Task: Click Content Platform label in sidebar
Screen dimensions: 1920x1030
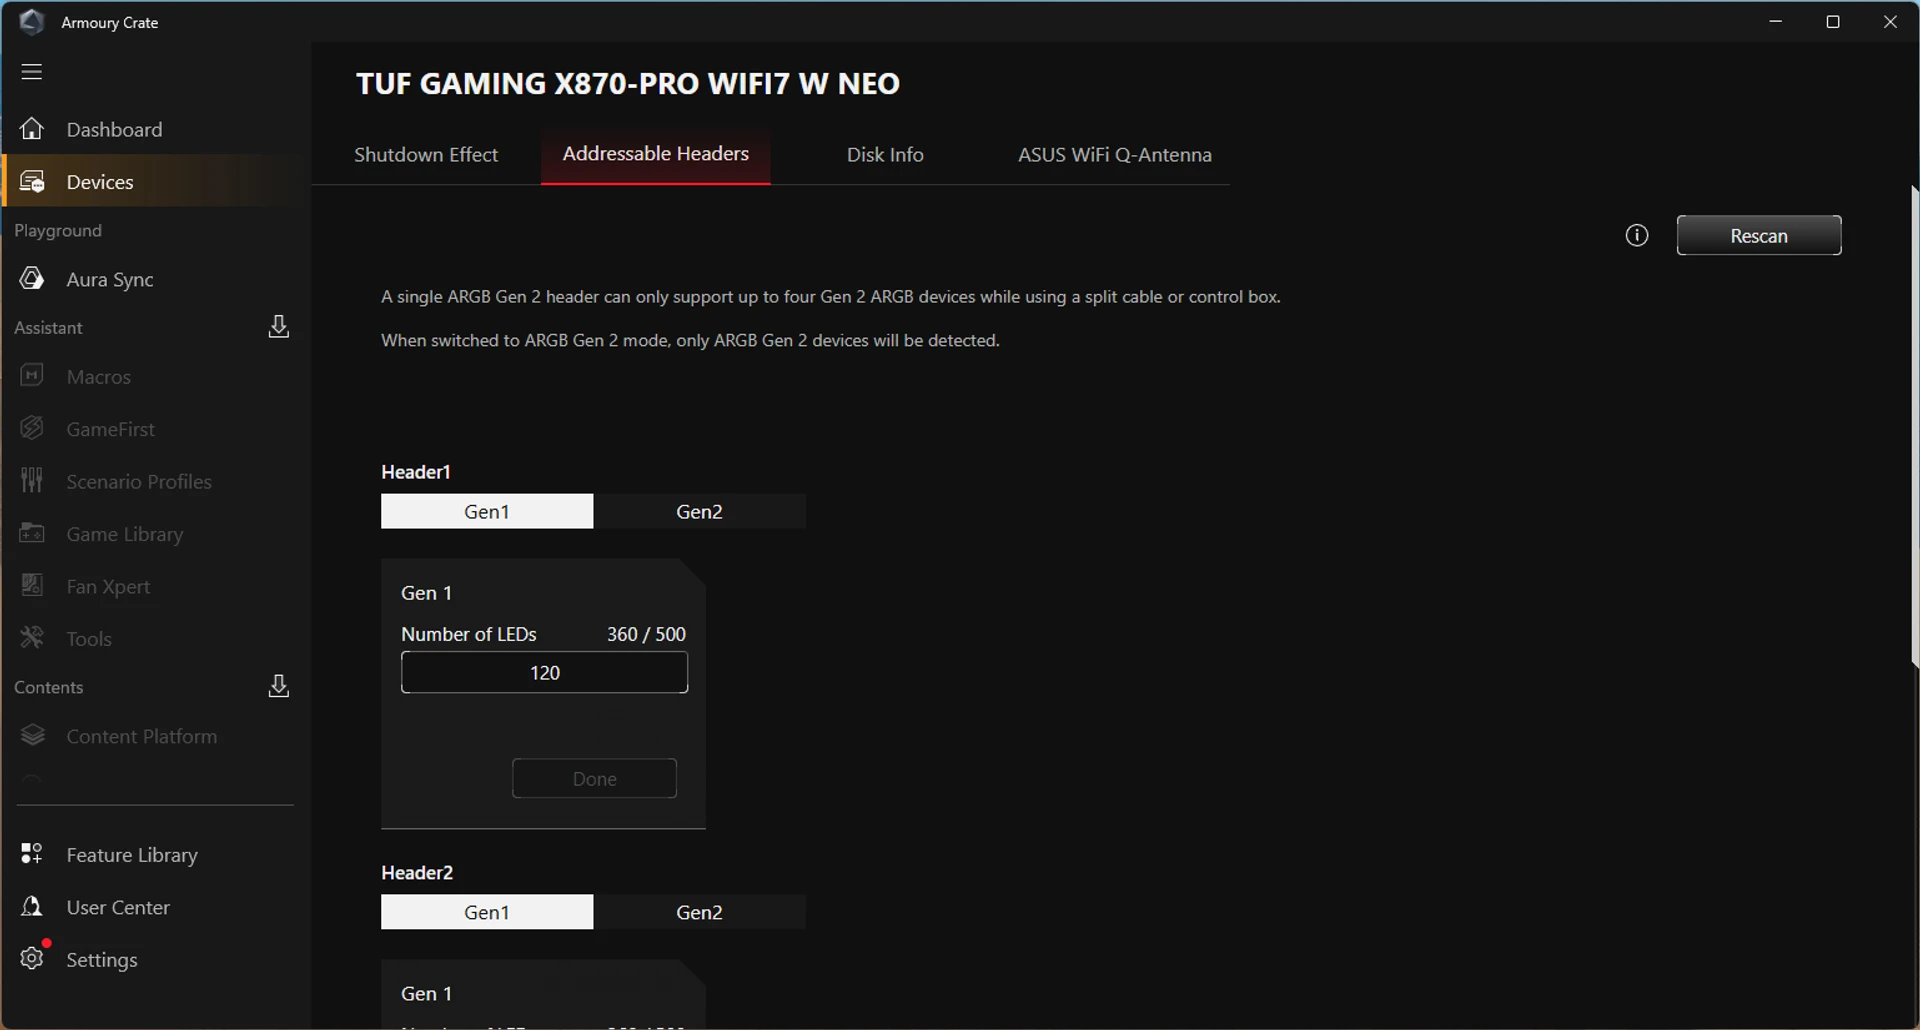Action: pos(142,737)
